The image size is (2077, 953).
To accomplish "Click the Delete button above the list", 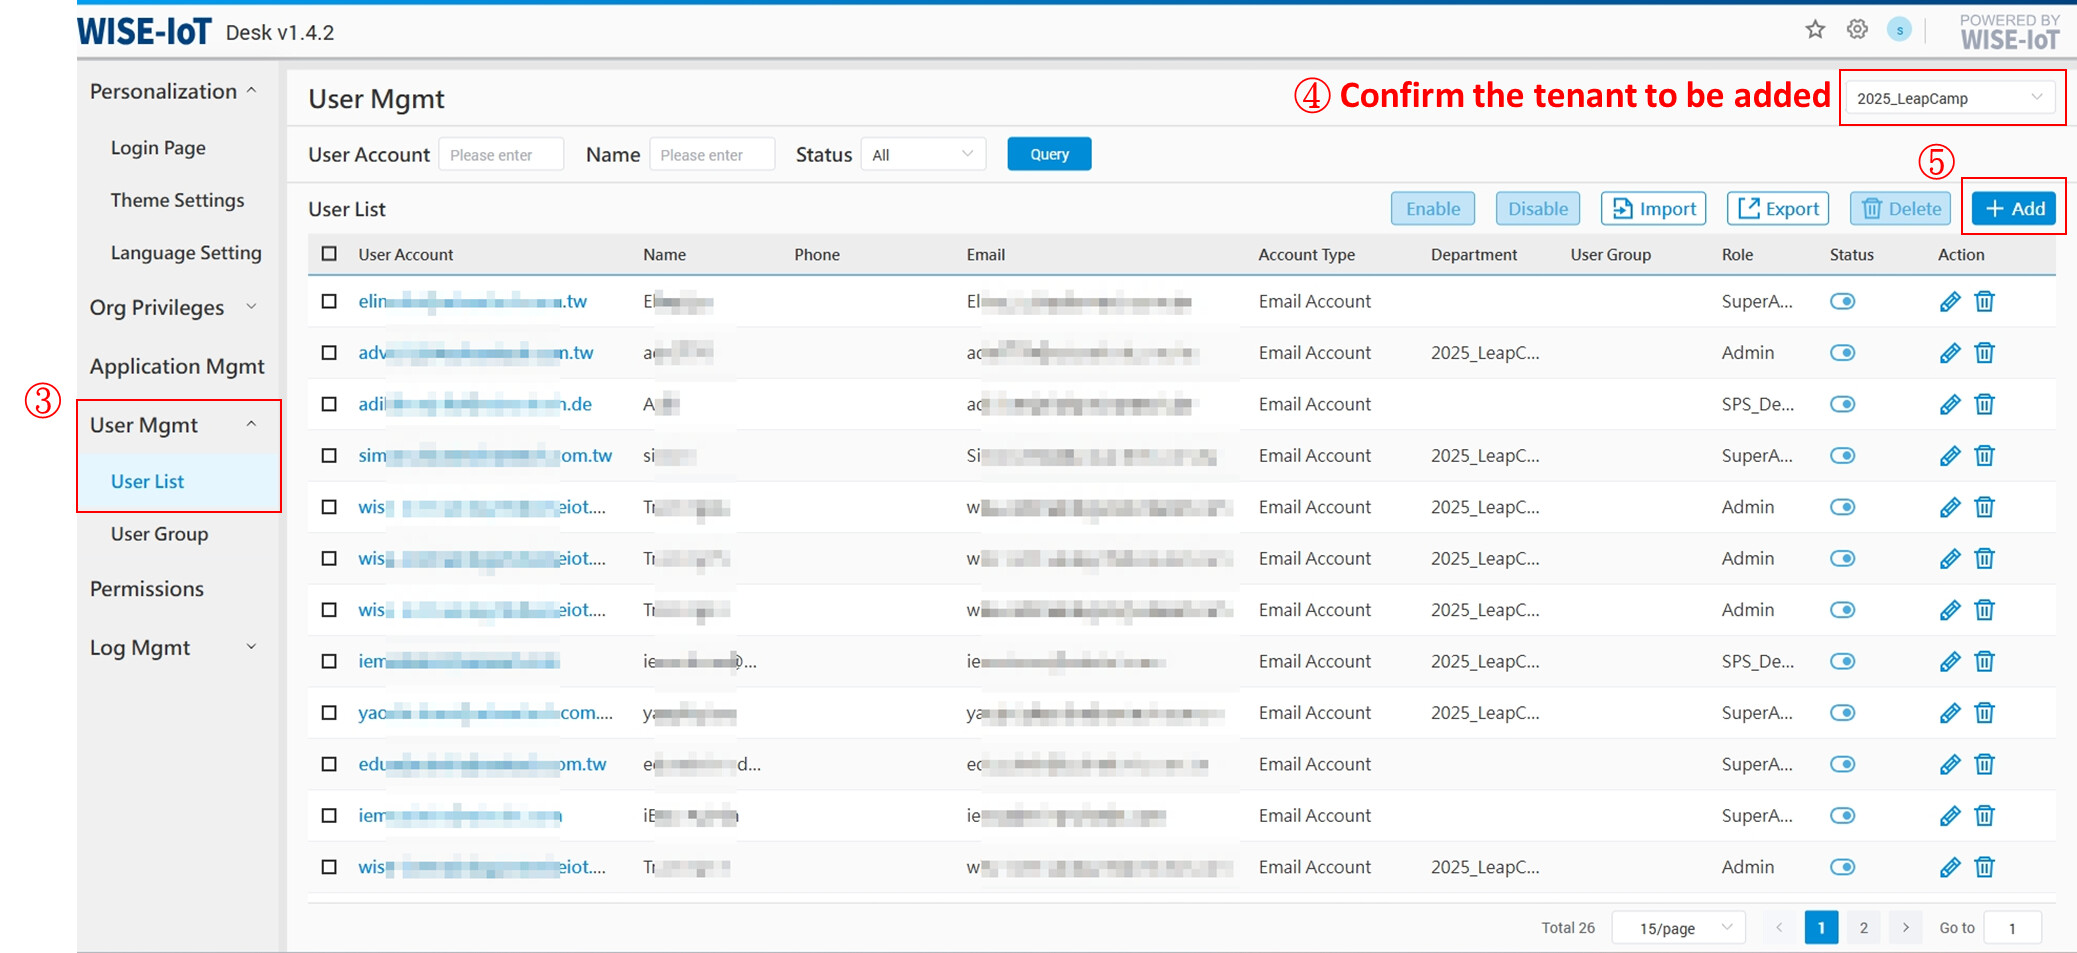I will click(1901, 208).
